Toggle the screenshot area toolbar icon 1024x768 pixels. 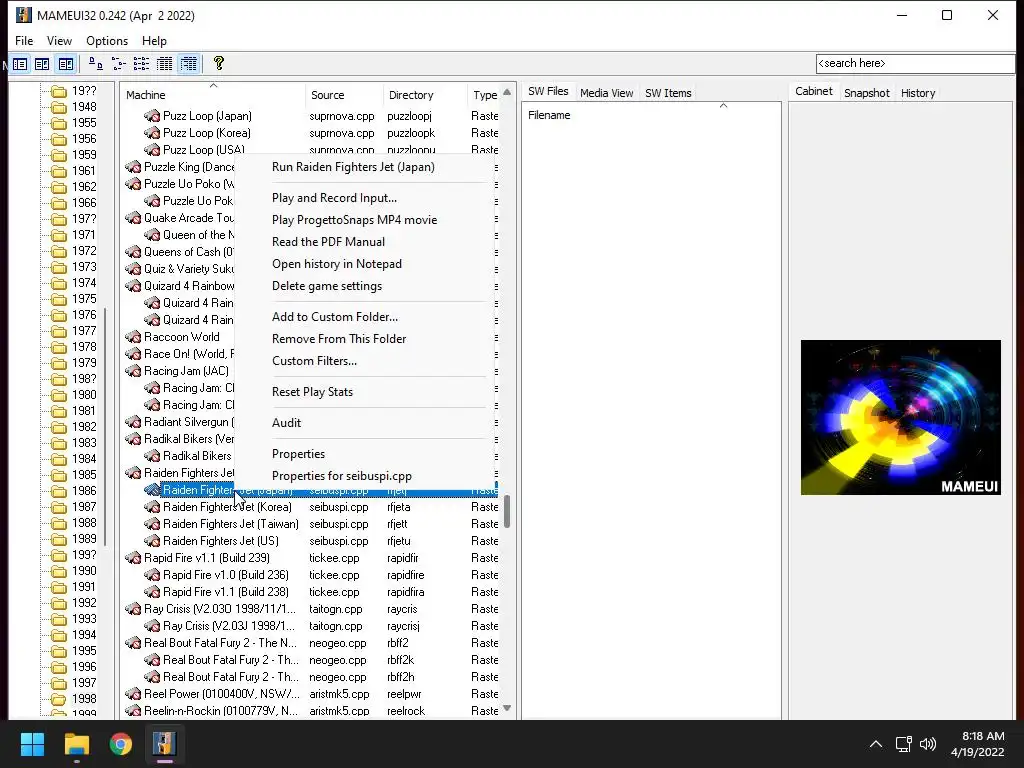click(66, 64)
